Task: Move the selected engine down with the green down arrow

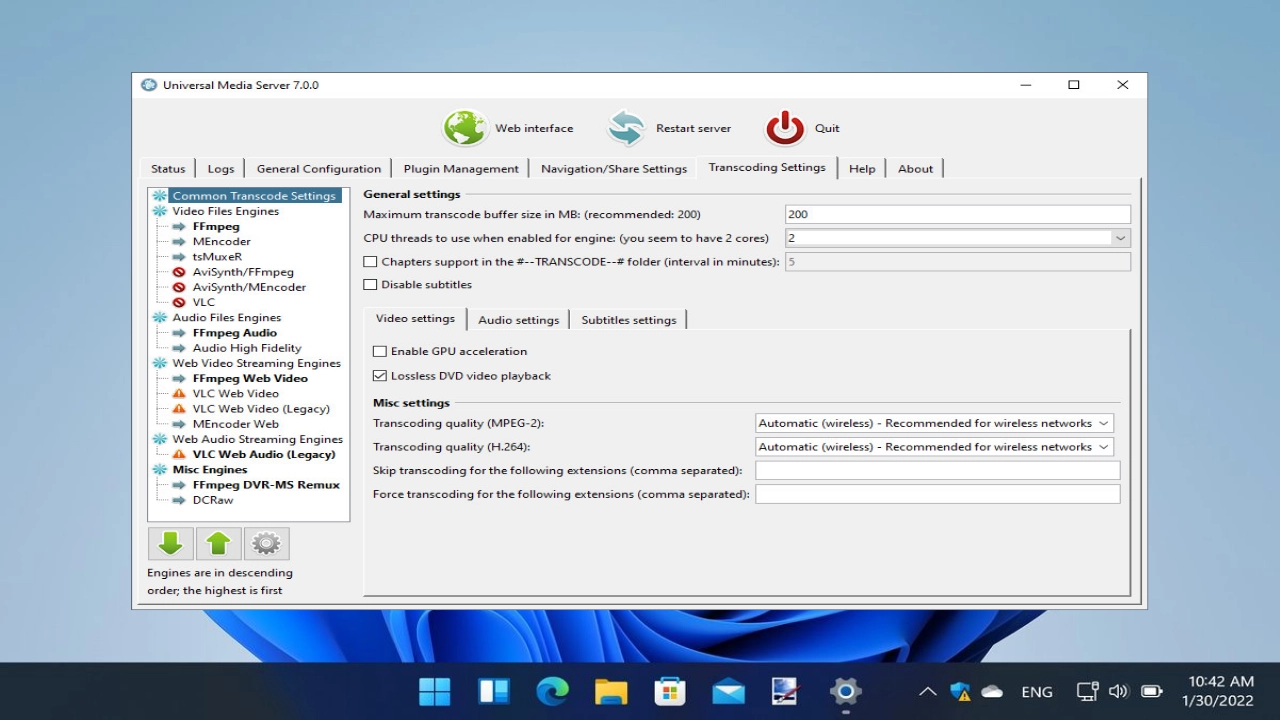Action: click(170, 544)
